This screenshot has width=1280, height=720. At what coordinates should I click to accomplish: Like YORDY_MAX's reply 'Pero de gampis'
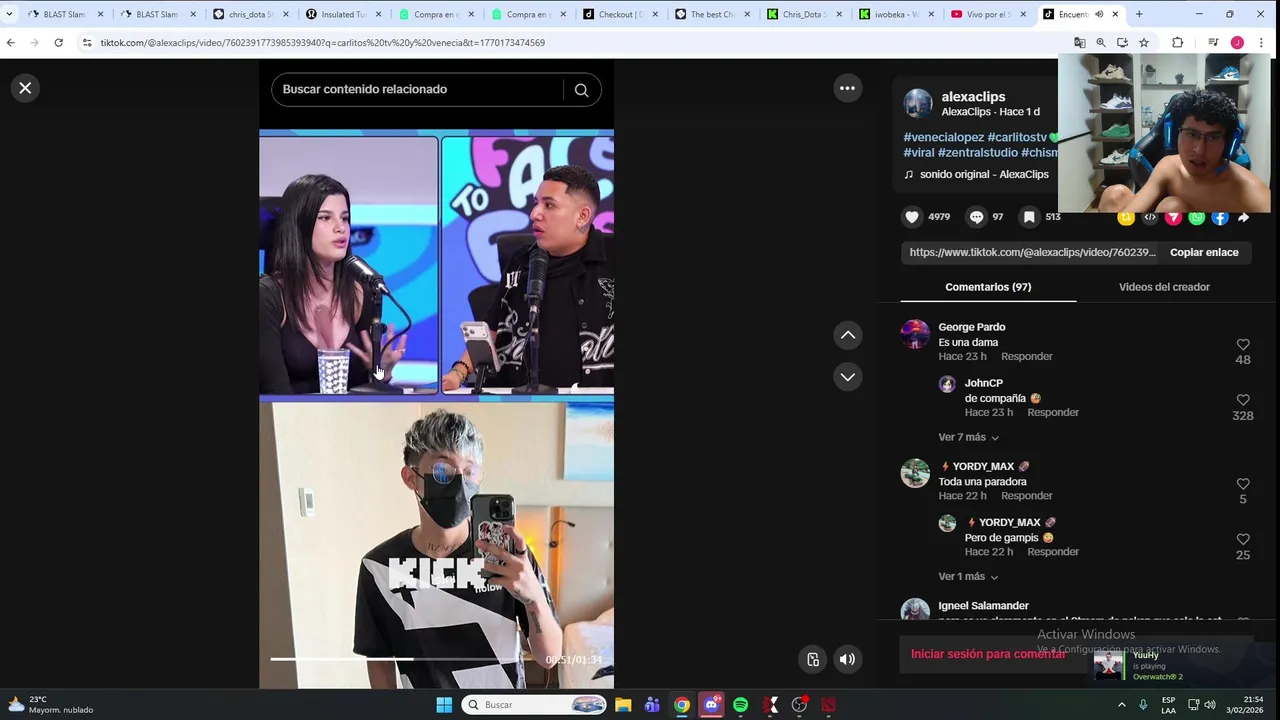(1243, 540)
